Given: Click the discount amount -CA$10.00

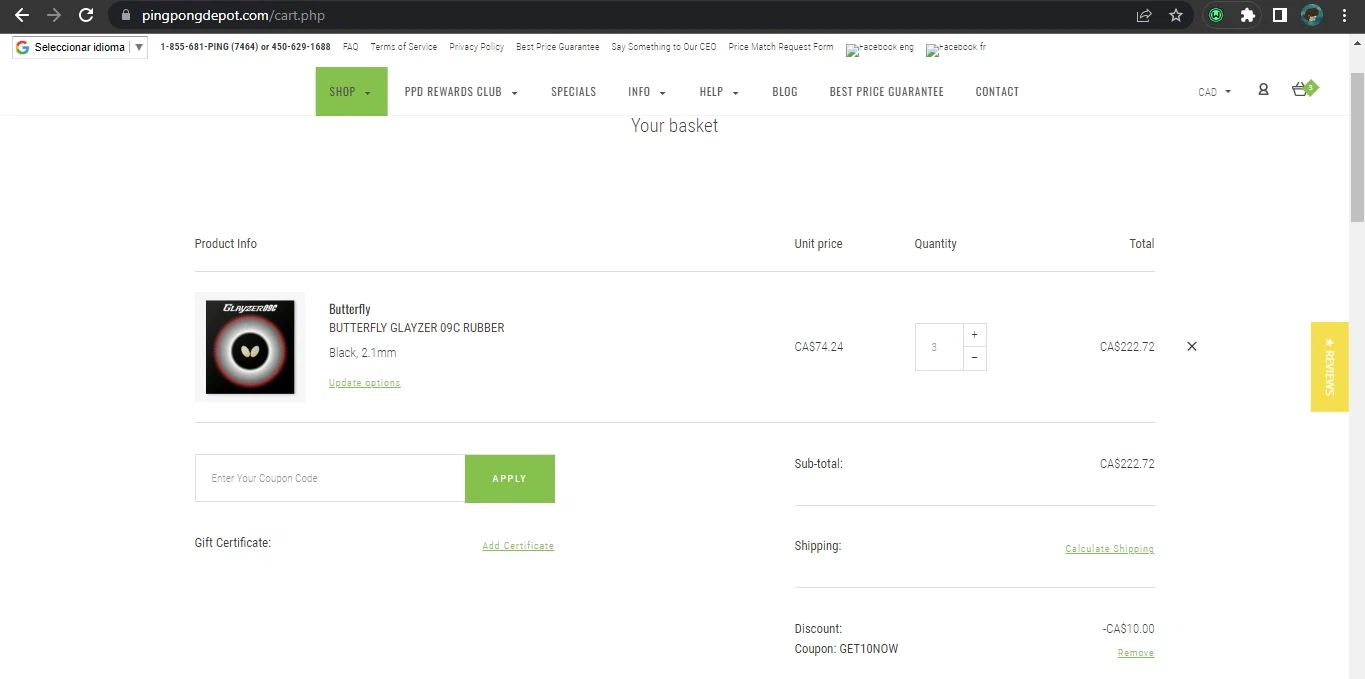Looking at the screenshot, I should 1128,629.
